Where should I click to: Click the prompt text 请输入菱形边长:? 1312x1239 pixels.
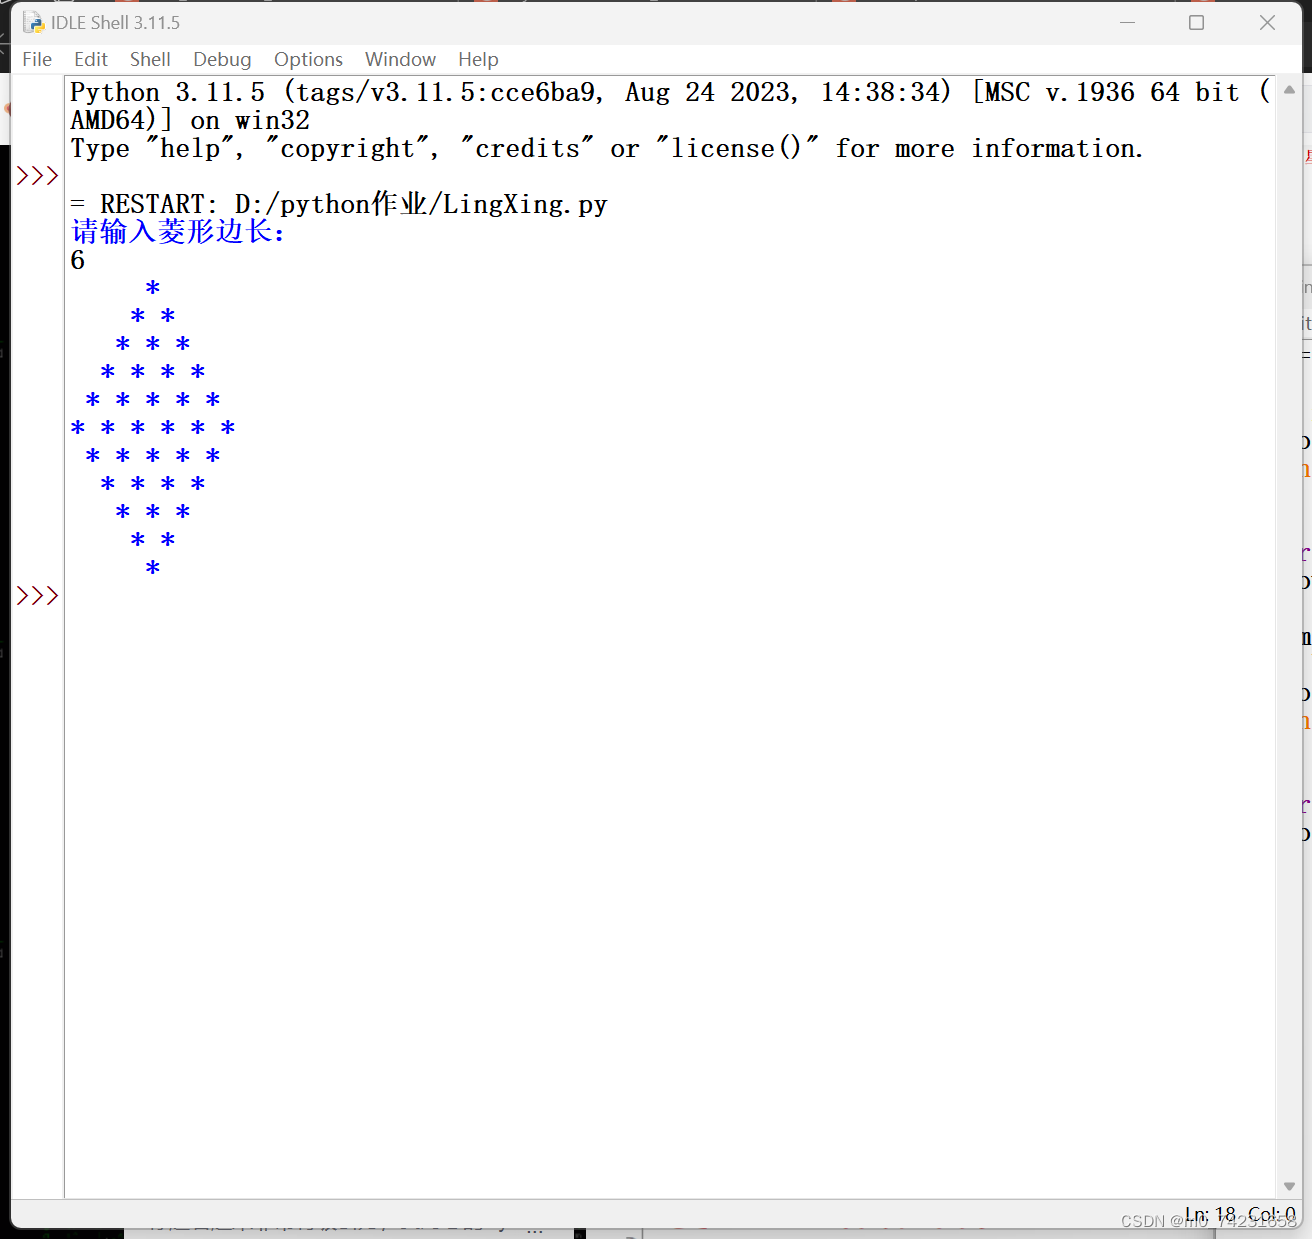pos(178,232)
